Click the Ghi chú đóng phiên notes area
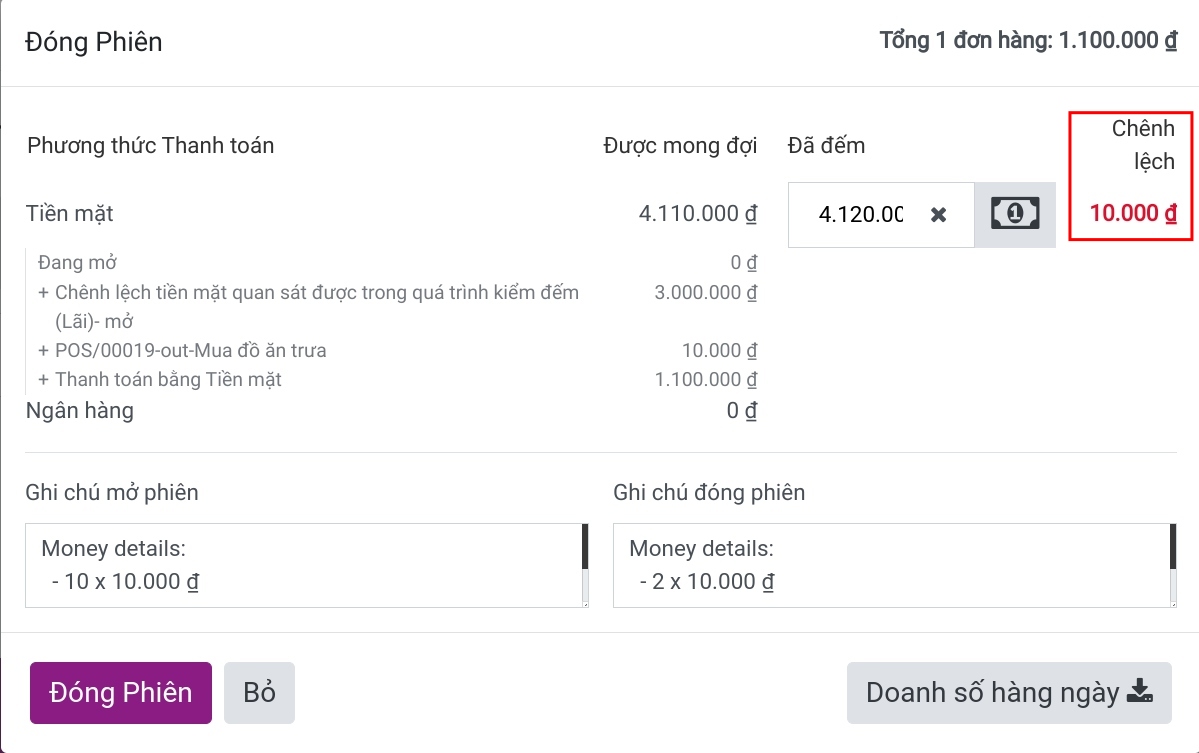 [890, 563]
